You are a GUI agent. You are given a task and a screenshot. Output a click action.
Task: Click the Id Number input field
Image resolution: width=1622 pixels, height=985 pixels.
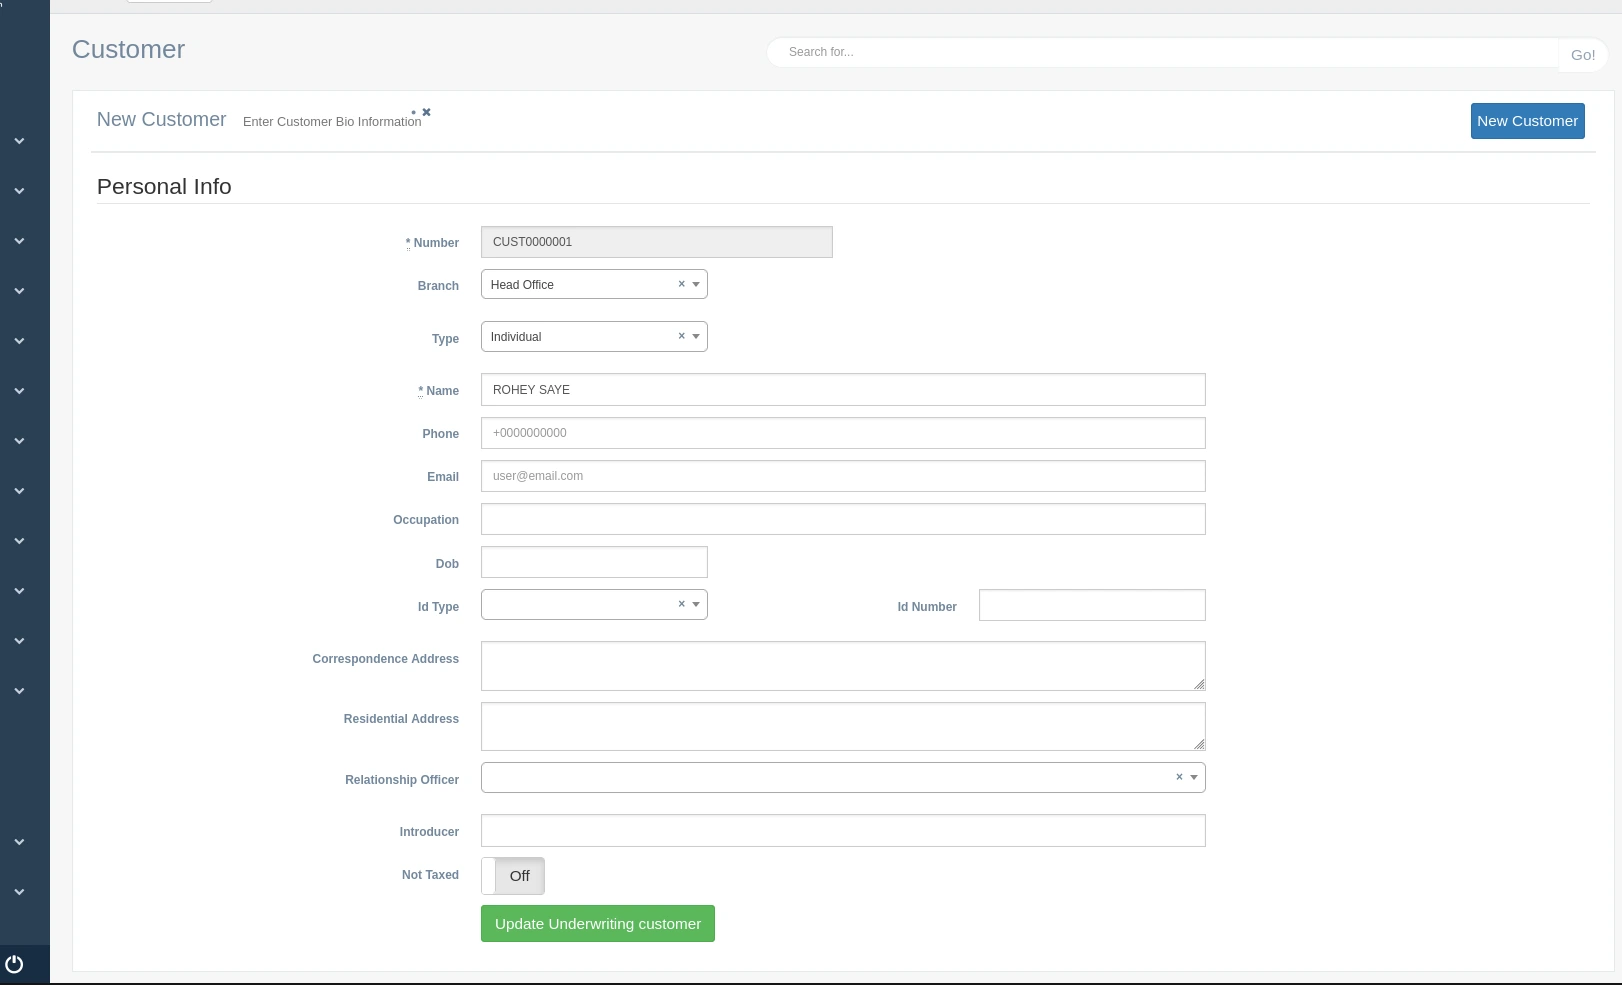click(1092, 605)
